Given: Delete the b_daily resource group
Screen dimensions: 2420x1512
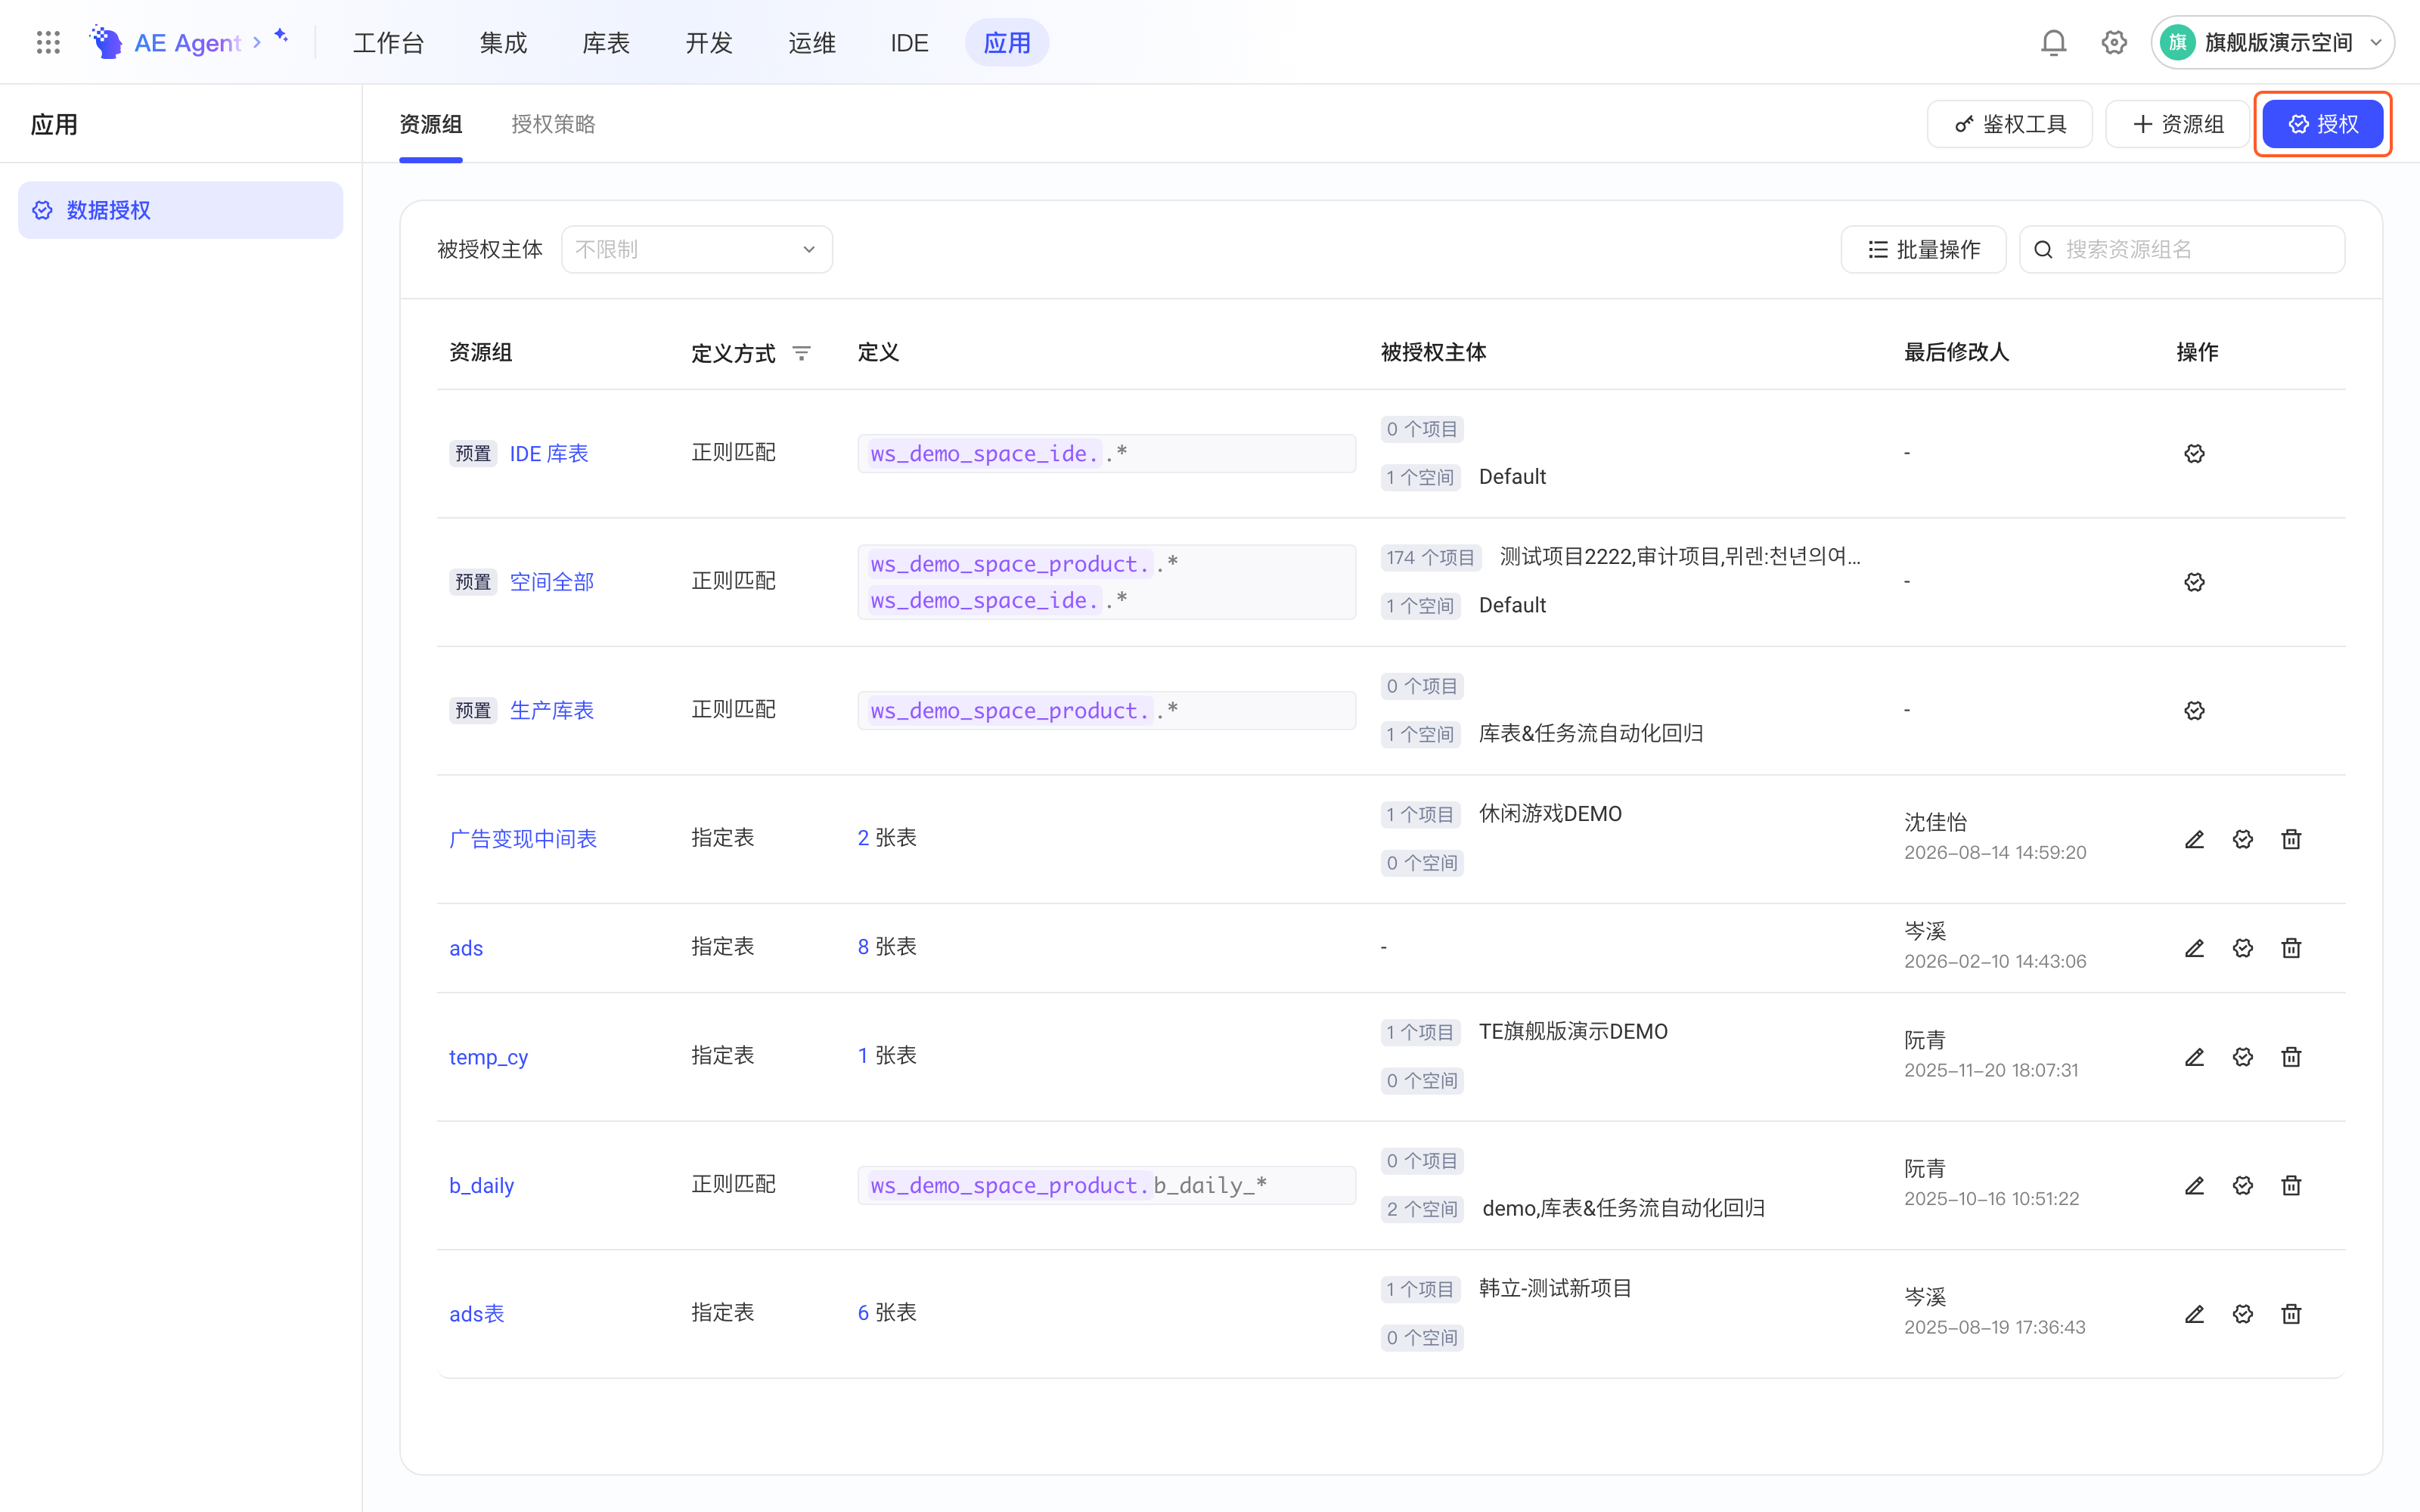Looking at the screenshot, I should 2291,1185.
